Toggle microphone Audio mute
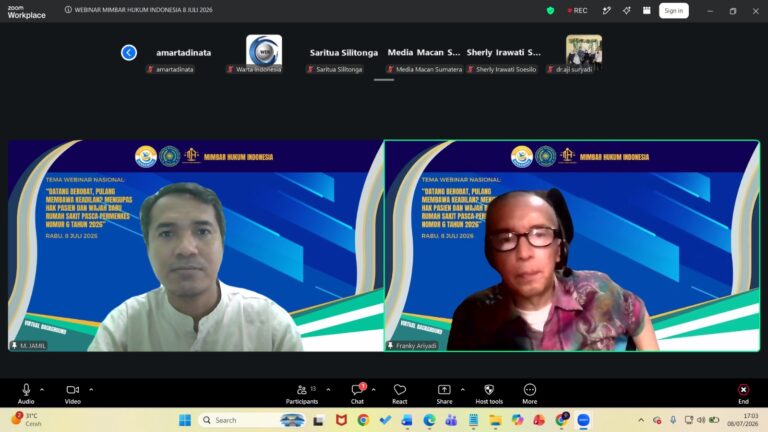The height and width of the screenshot is (432, 768). [x=26, y=394]
